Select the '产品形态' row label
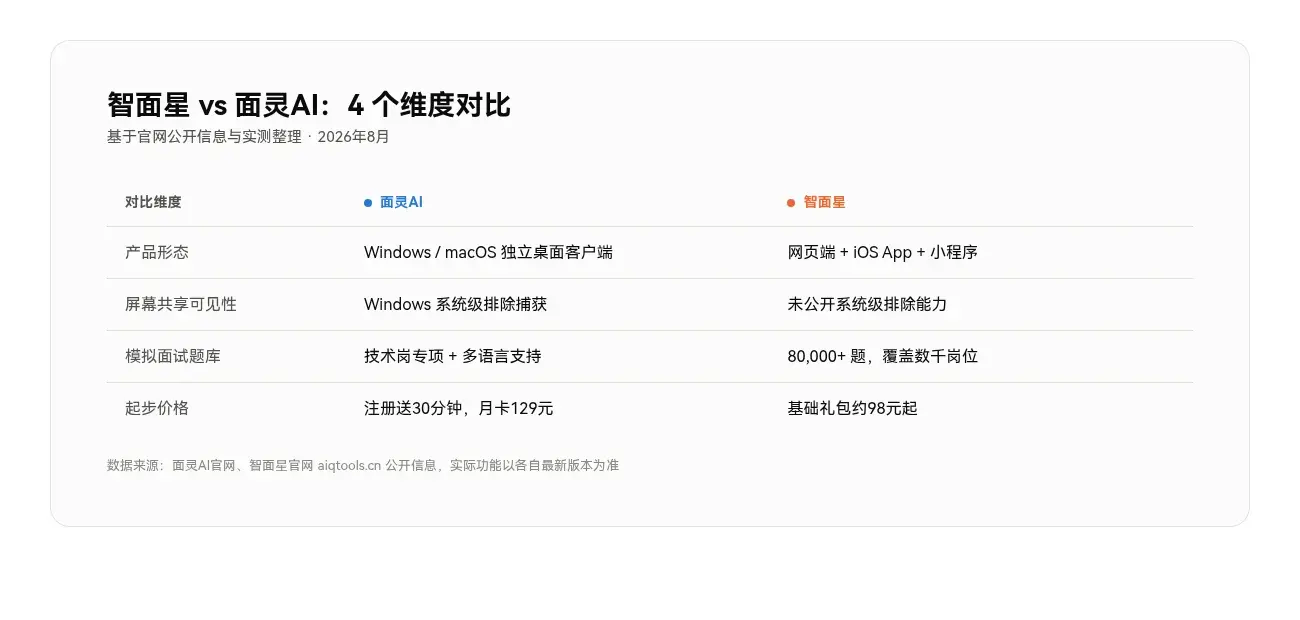The width and height of the screenshot is (1300, 620). (157, 253)
